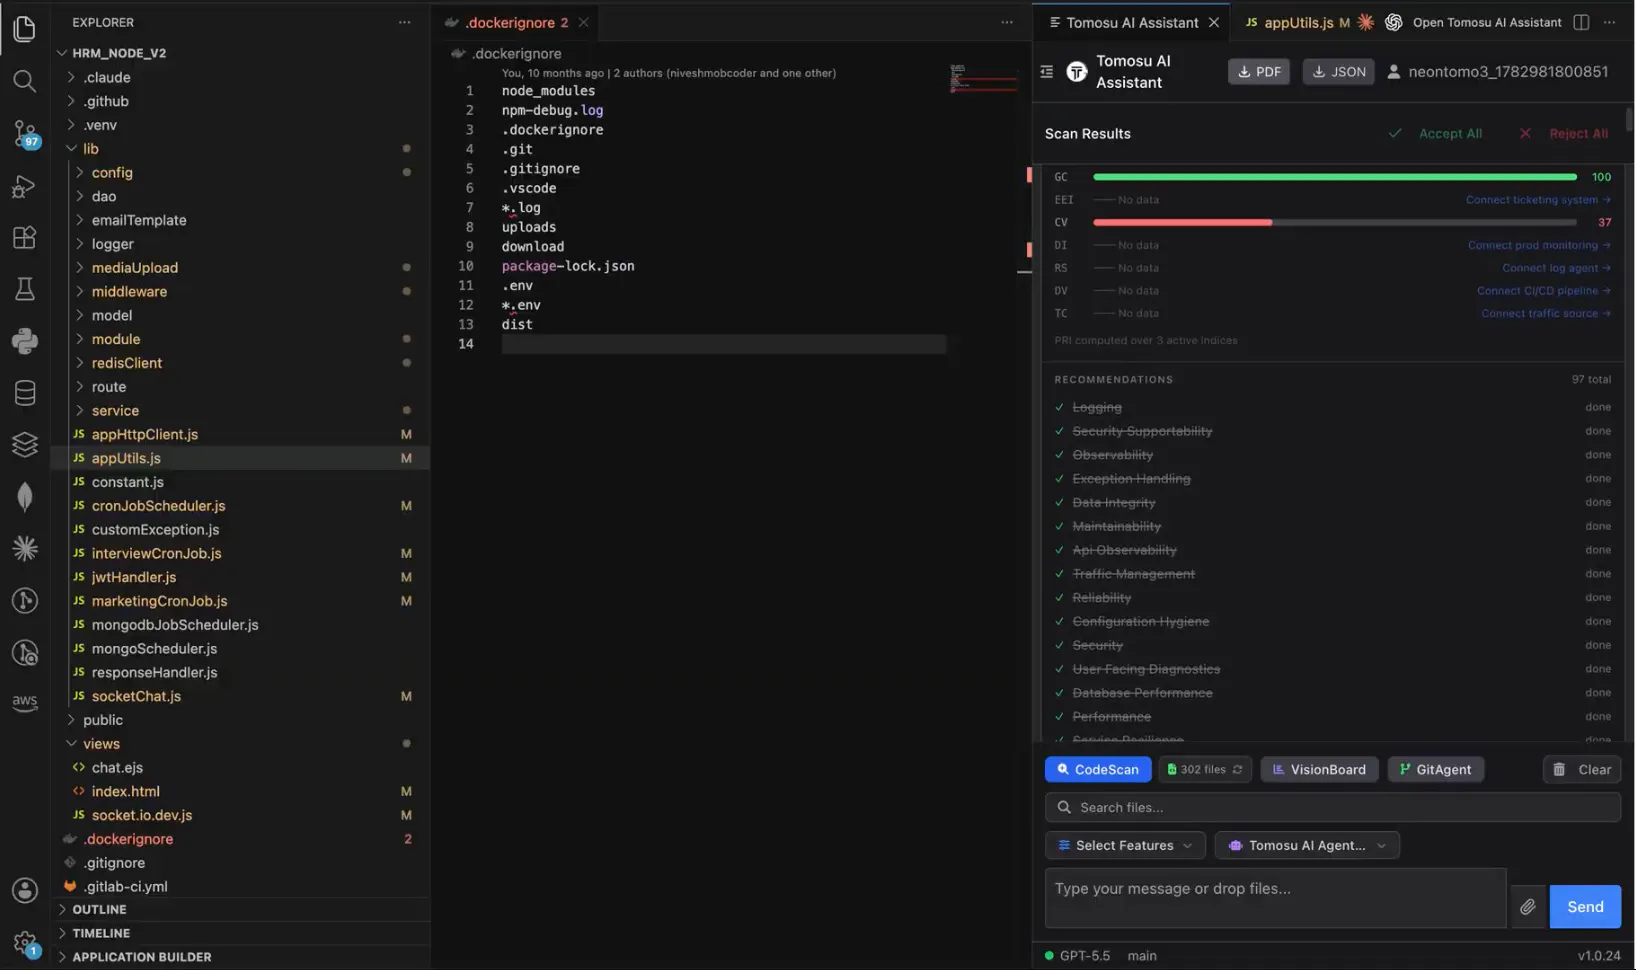Open the stacked layers icon in activity bar
Screen dimensions: 1636x970
(25, 444)
